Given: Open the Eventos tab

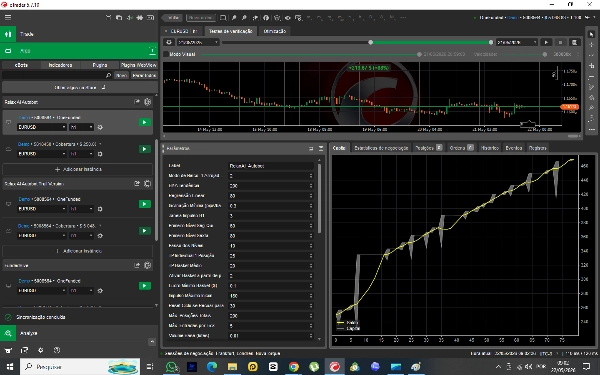Looking at the screenshot, I should click(x=514, y=148).
